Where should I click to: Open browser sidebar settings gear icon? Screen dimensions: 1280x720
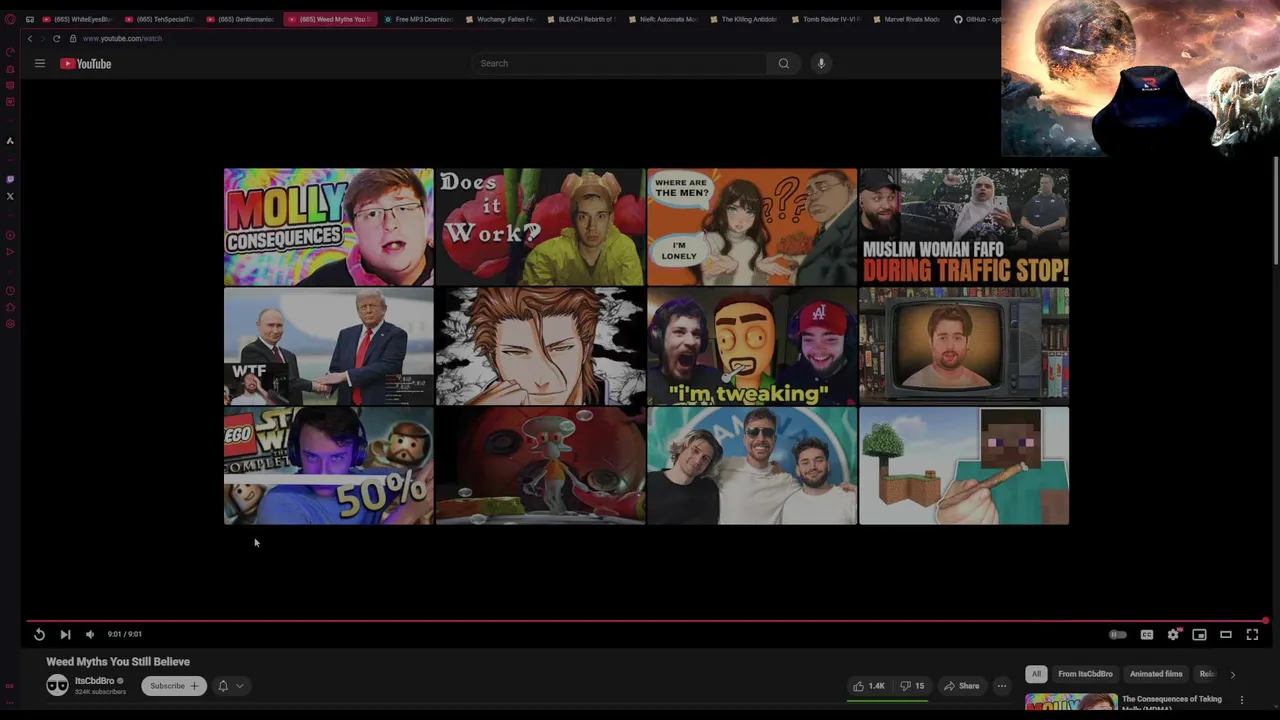[x=10, y=324]
